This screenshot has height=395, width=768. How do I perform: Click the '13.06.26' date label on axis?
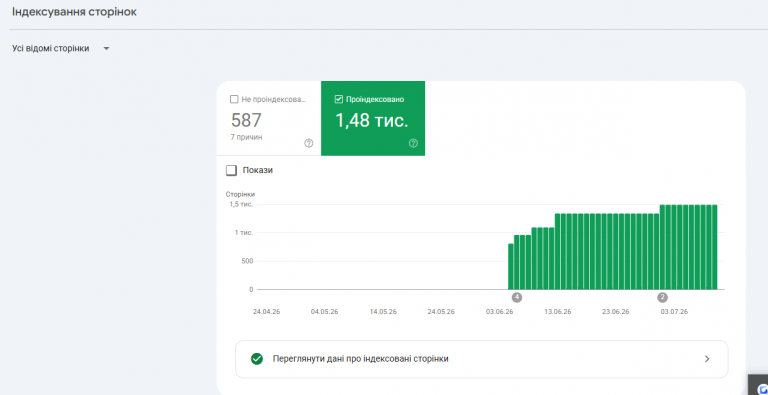558,312
